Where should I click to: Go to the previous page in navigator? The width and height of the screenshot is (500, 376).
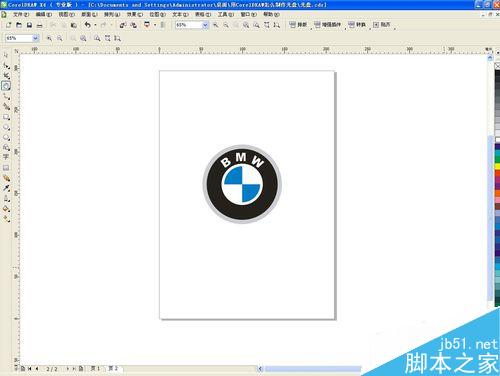click(x=37, y=369)
